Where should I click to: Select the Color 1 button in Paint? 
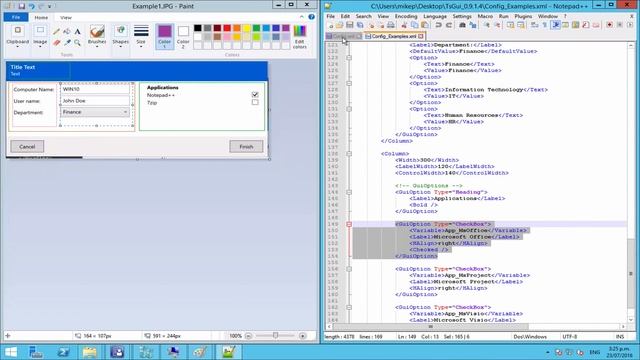click(x=164, y=37)
